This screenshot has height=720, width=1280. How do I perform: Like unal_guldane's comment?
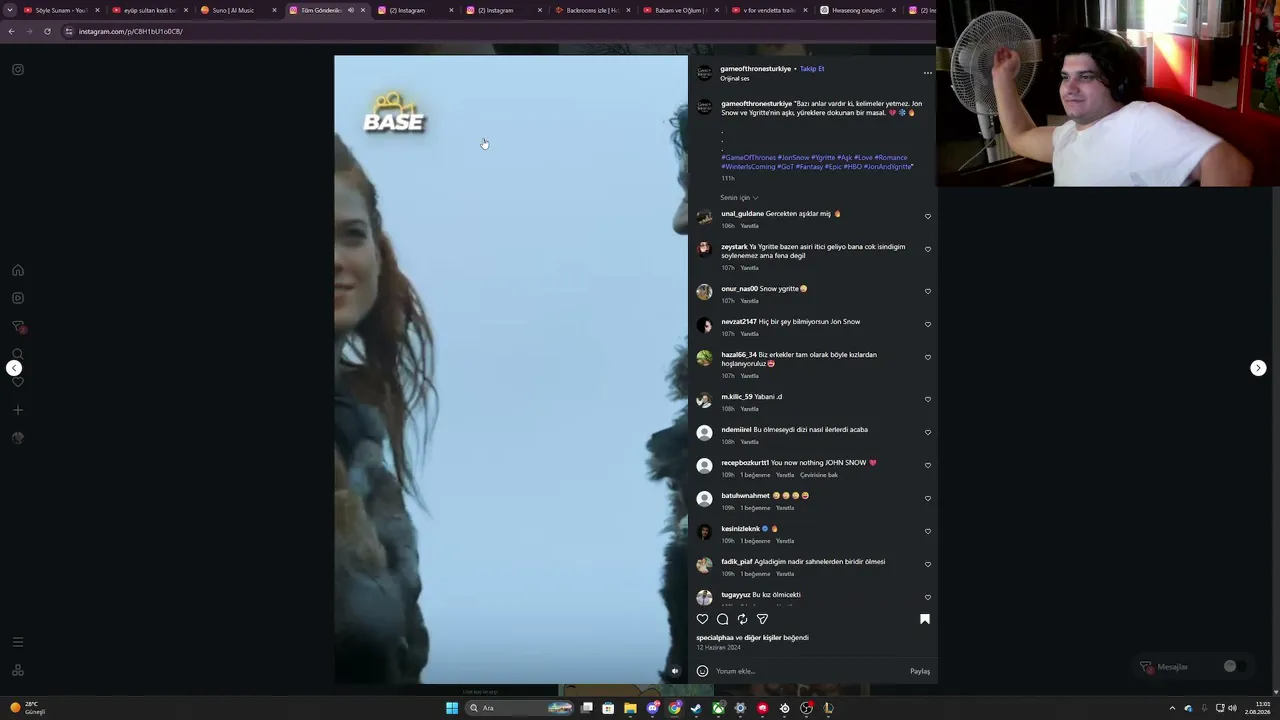pos(927,216)
